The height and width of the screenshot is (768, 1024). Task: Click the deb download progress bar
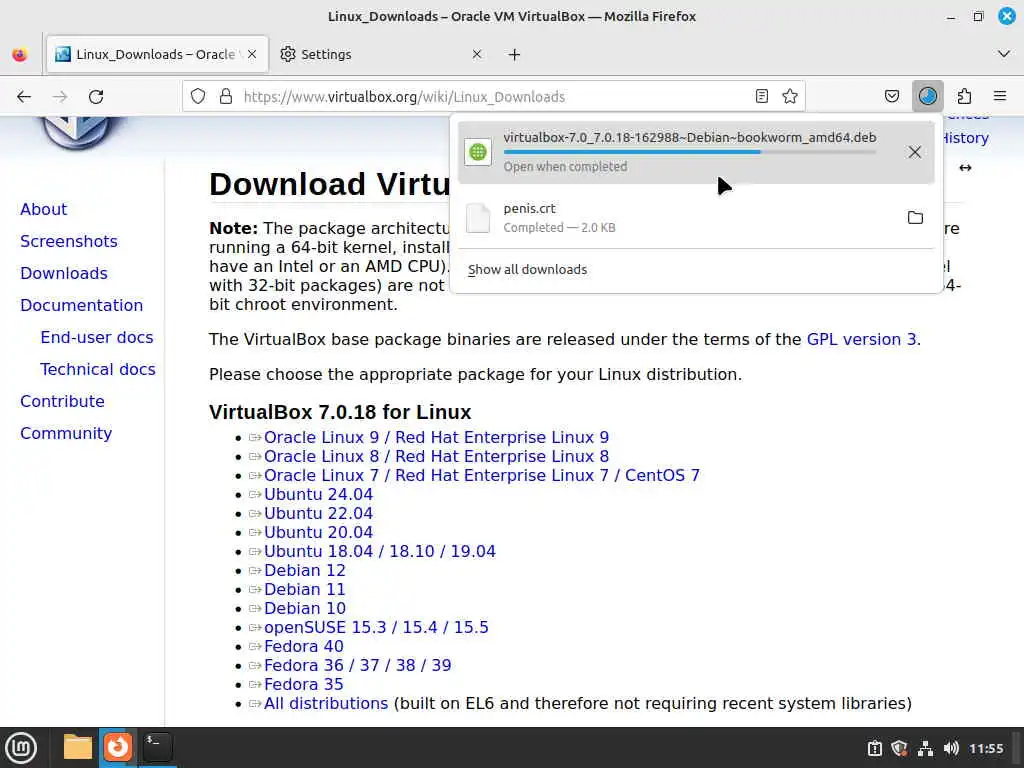690,152
